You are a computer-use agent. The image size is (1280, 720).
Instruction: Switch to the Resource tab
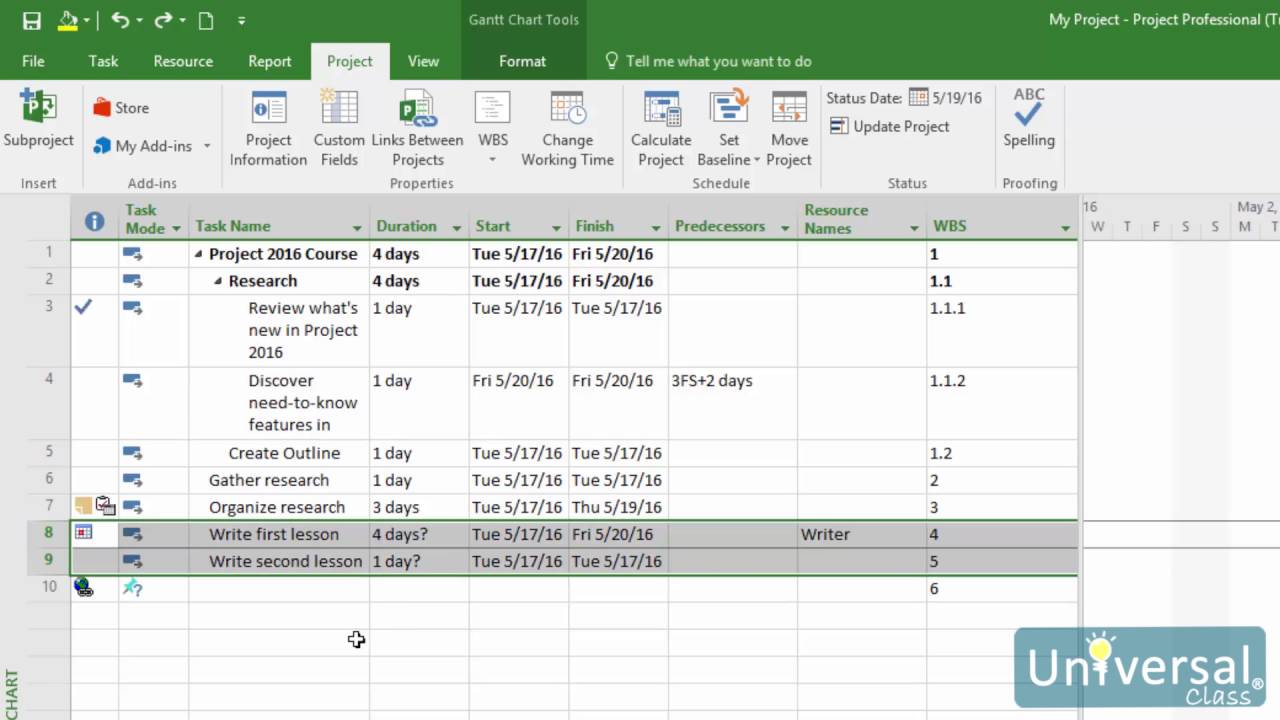[183, 61]
